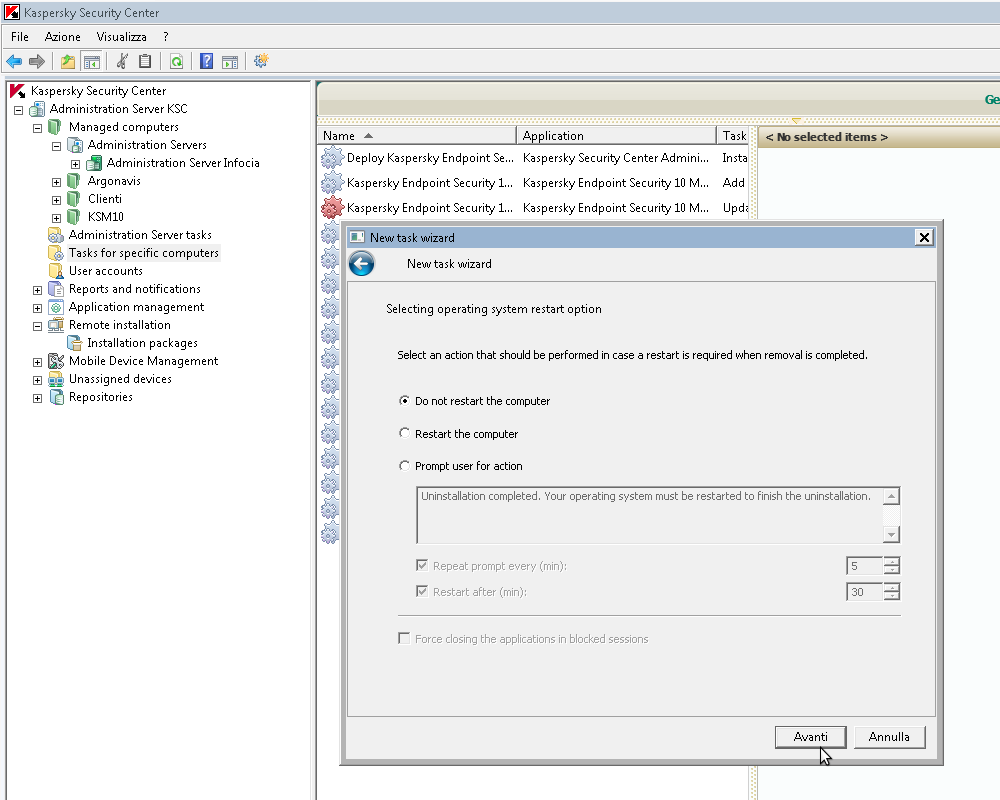This screenshot has height=800, width=1000.
Task: Expand the KSM10 group
Action: click(x=56, y=218)
